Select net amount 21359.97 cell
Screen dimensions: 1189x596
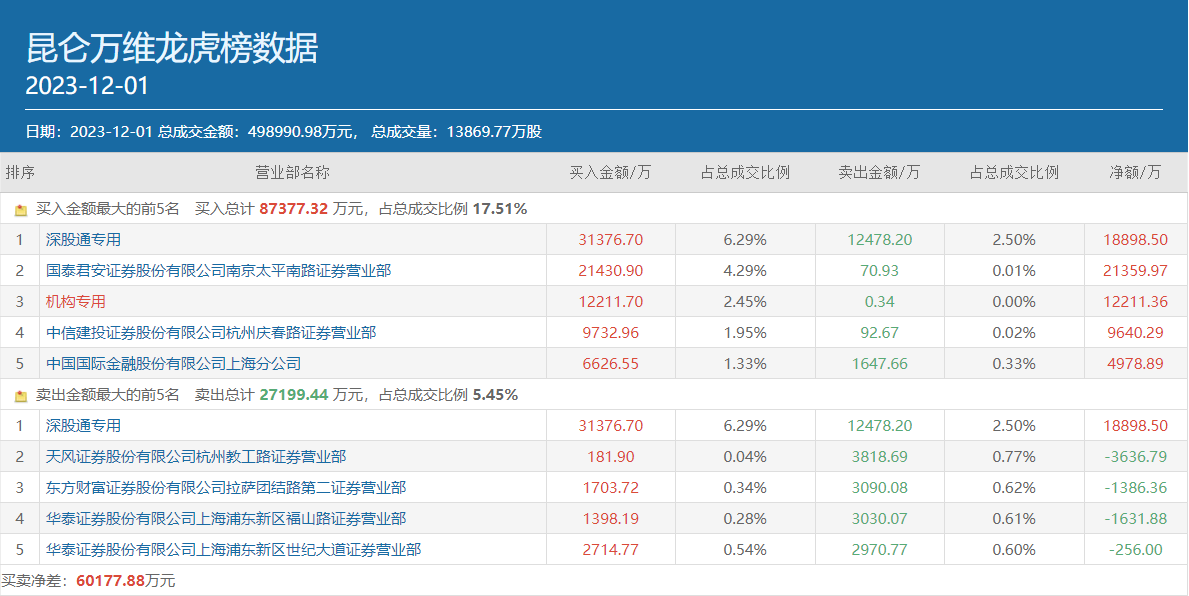(x=1136, y=271)
